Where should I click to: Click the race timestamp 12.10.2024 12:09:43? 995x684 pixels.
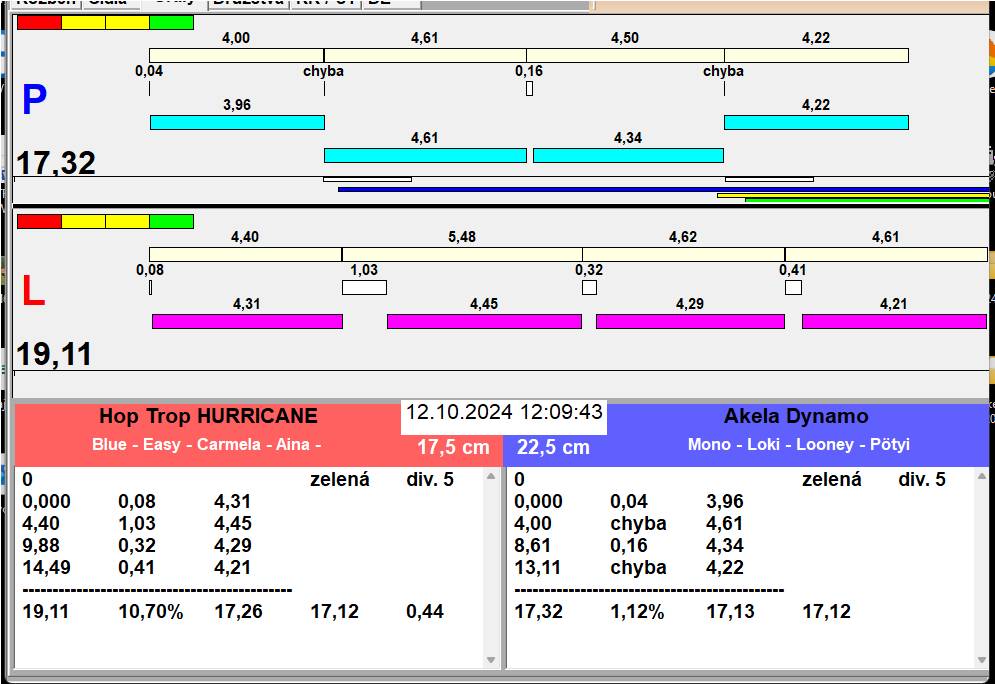(x=504, y=413)
